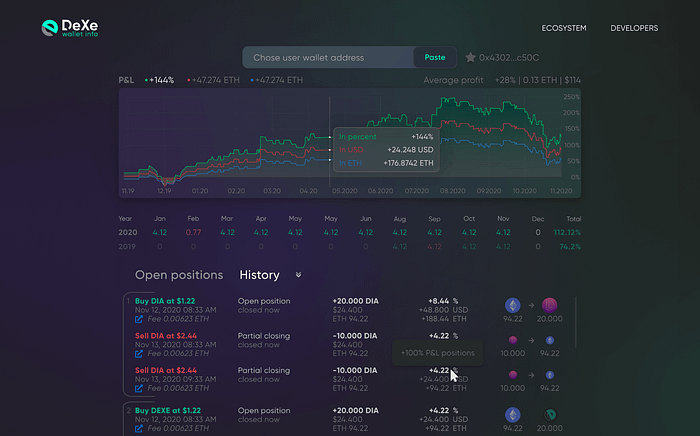Click small ETH icon in 08:33 Sell row
Viewport: 700px width, 436px height.
click(550, 340)
